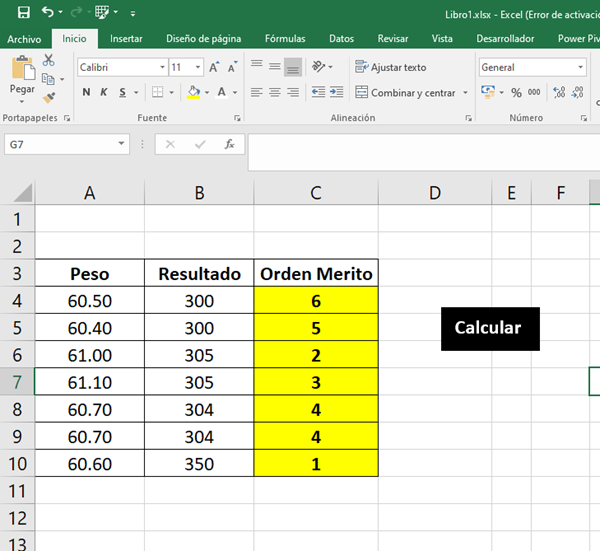The width and height of the screenshot is (600, 551).
Task: Open Pegar paste options dropdown arrow
Action: (22, 102)
